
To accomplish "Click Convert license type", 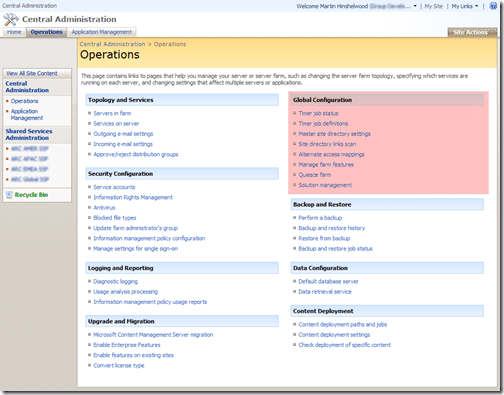I will tap(119, 366).
